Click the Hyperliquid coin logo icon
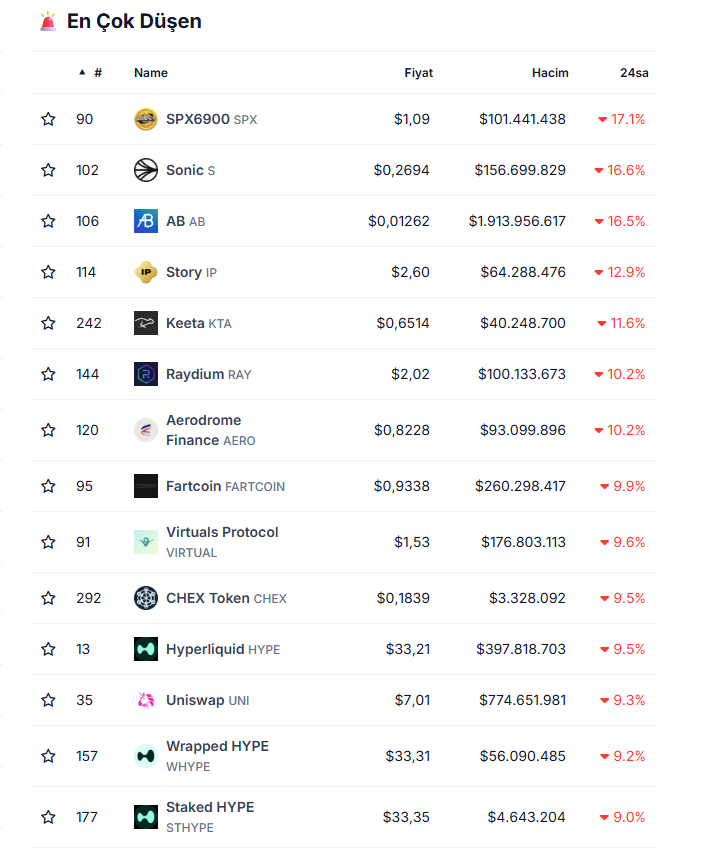The width and height of the screenshot is (707, 856). (x=146, y=649)
